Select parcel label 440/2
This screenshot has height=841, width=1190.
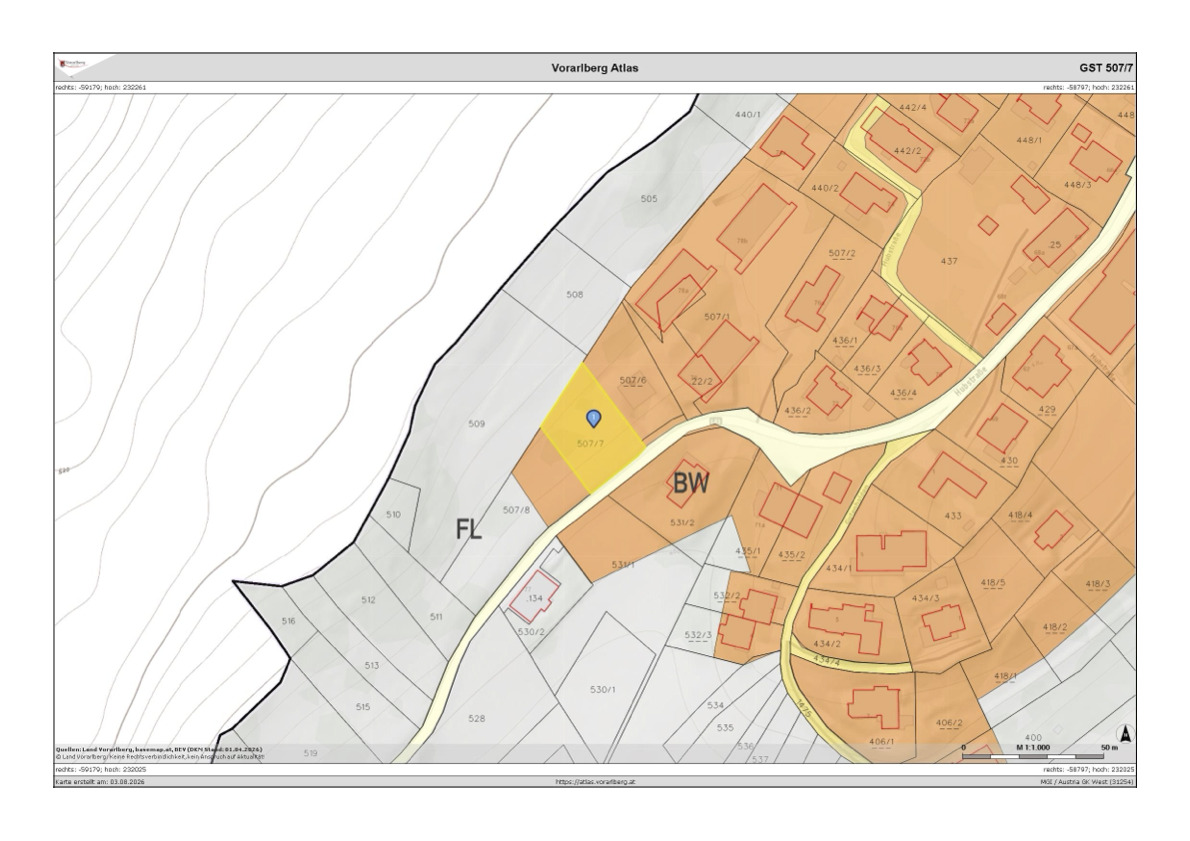[825, 188]
